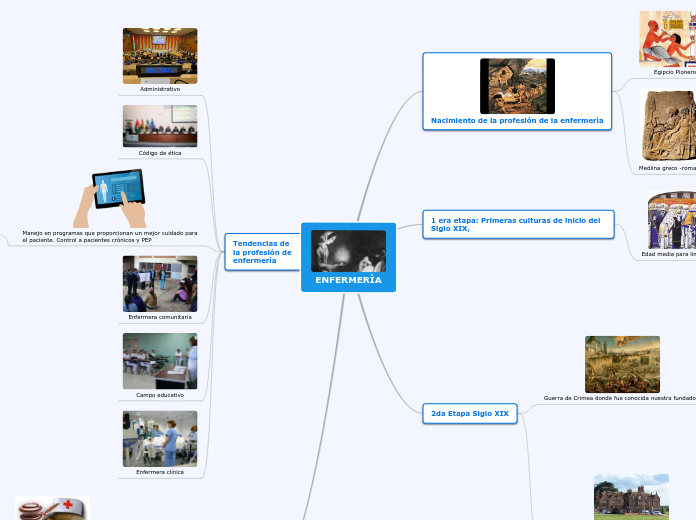Select the central ENFERMERÌA node
This screenshot has height=520, width=696.
point(348,258)
